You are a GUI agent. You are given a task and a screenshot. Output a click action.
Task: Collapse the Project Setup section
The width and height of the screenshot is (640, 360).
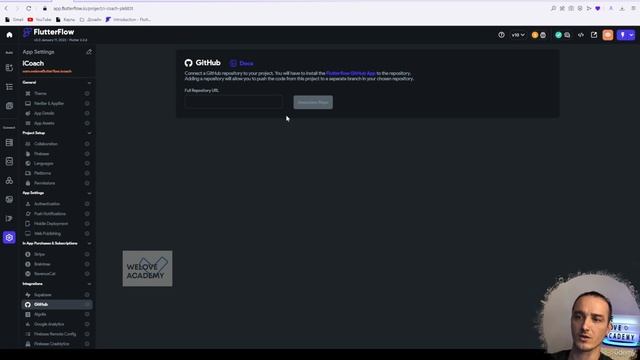click(x=89, y=133)
